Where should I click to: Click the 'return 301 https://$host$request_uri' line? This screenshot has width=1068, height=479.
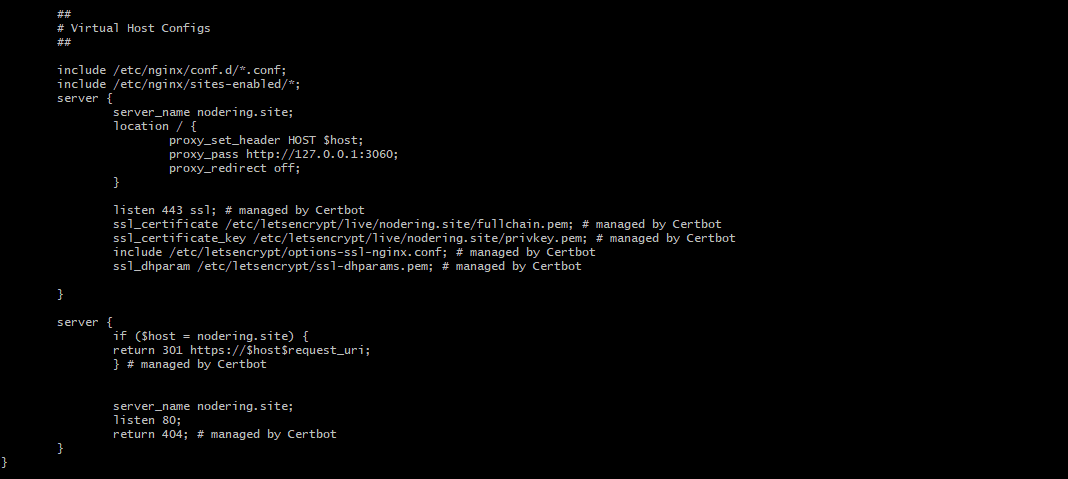(242, 350)
